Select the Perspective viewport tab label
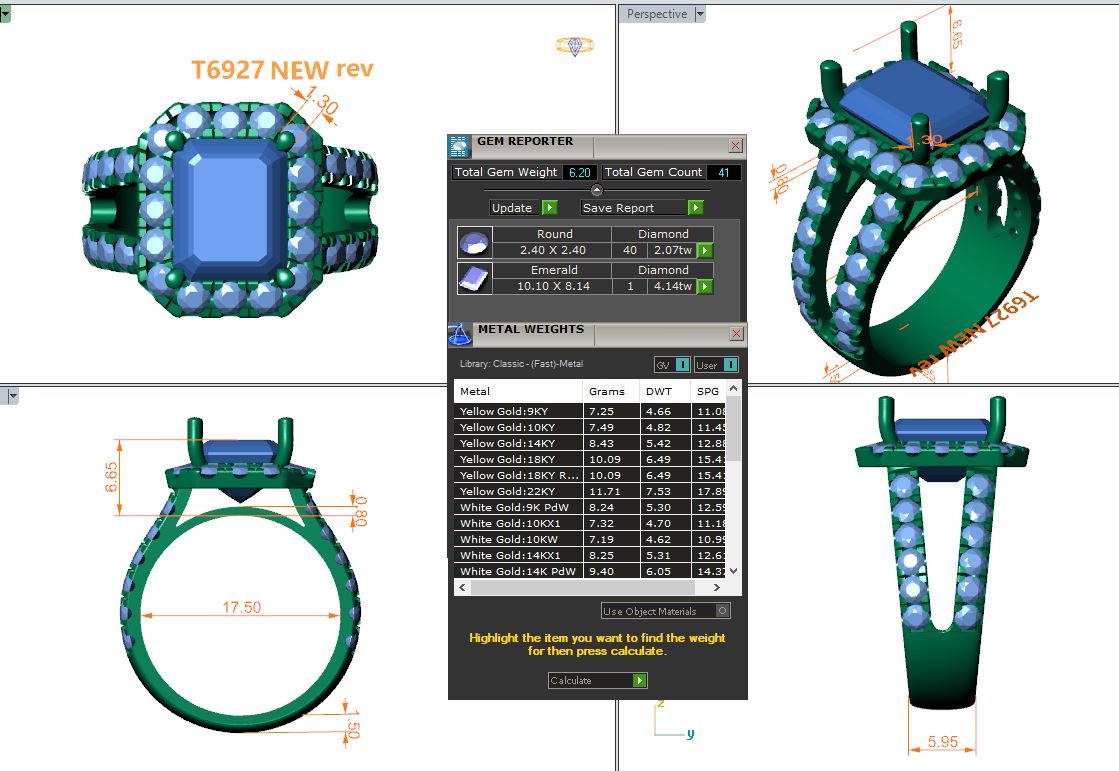The width and height of the screenshot is (1119, 771). [x=657, y=14]
